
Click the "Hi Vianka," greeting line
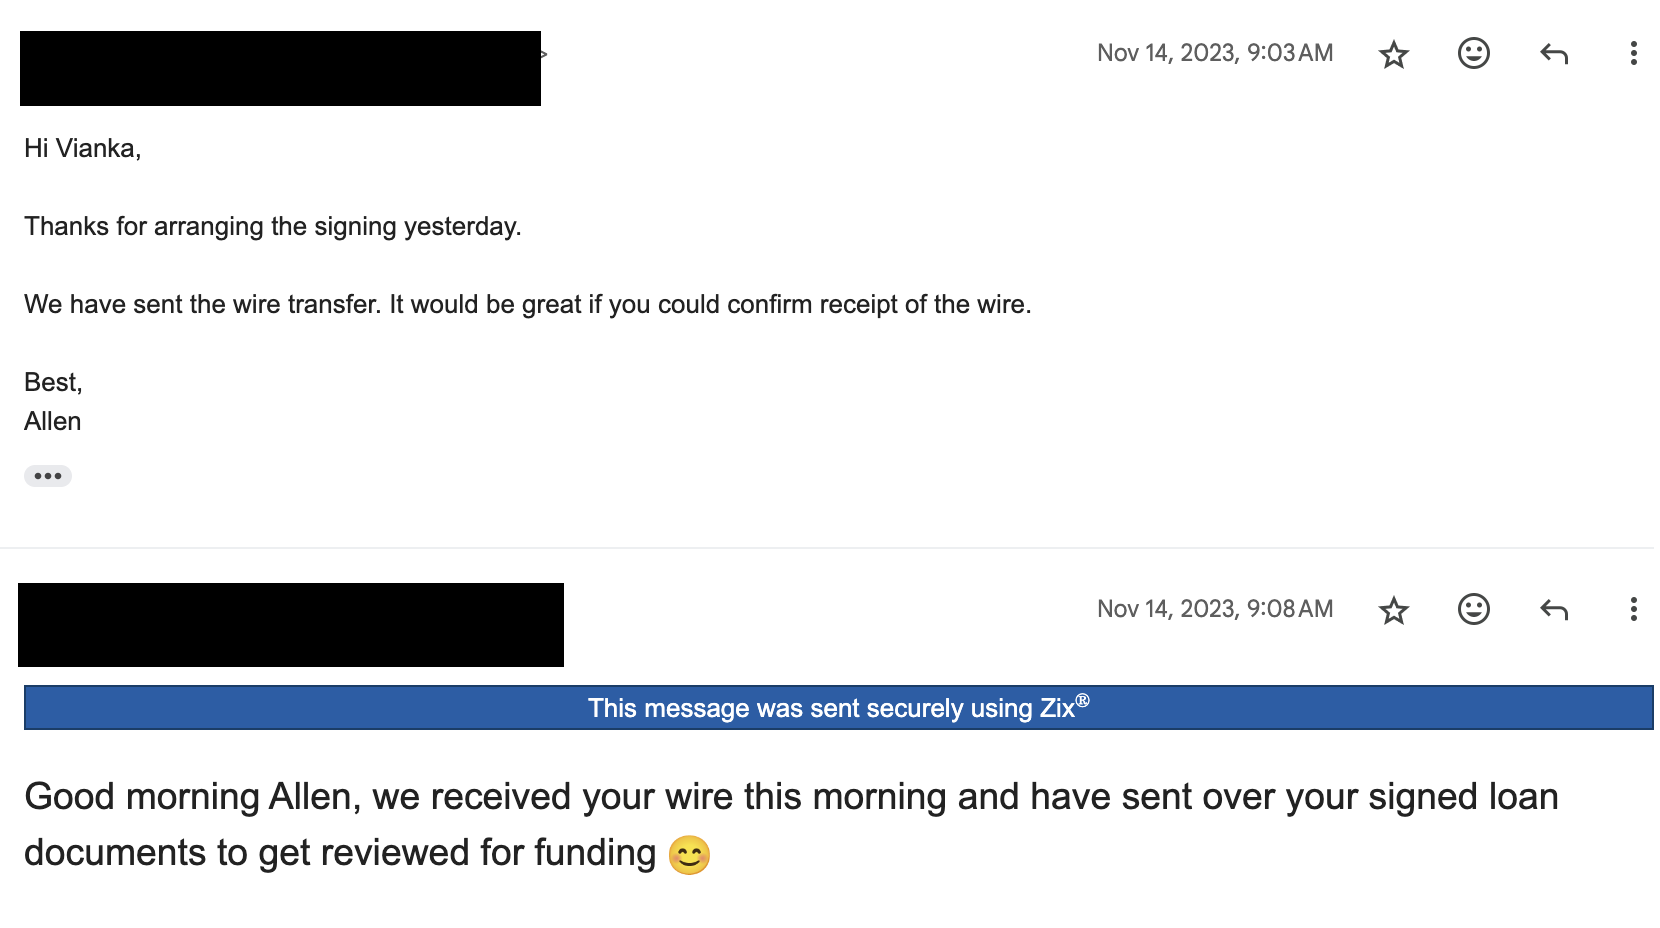83,148
